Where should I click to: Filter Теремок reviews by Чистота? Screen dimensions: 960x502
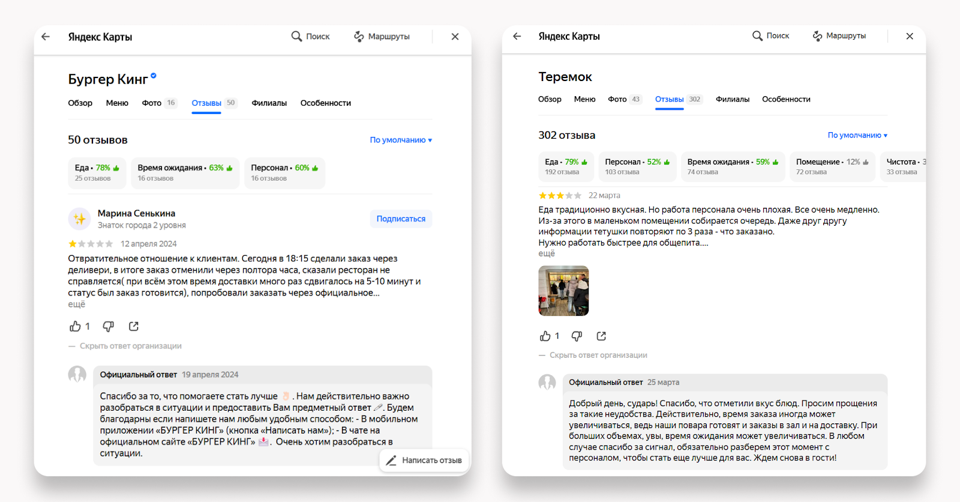click(903, 167)
